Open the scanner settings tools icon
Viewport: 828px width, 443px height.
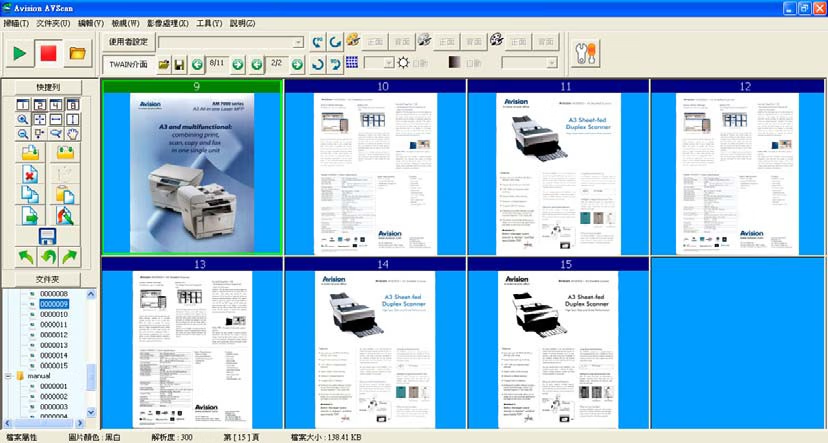[584, 53]
